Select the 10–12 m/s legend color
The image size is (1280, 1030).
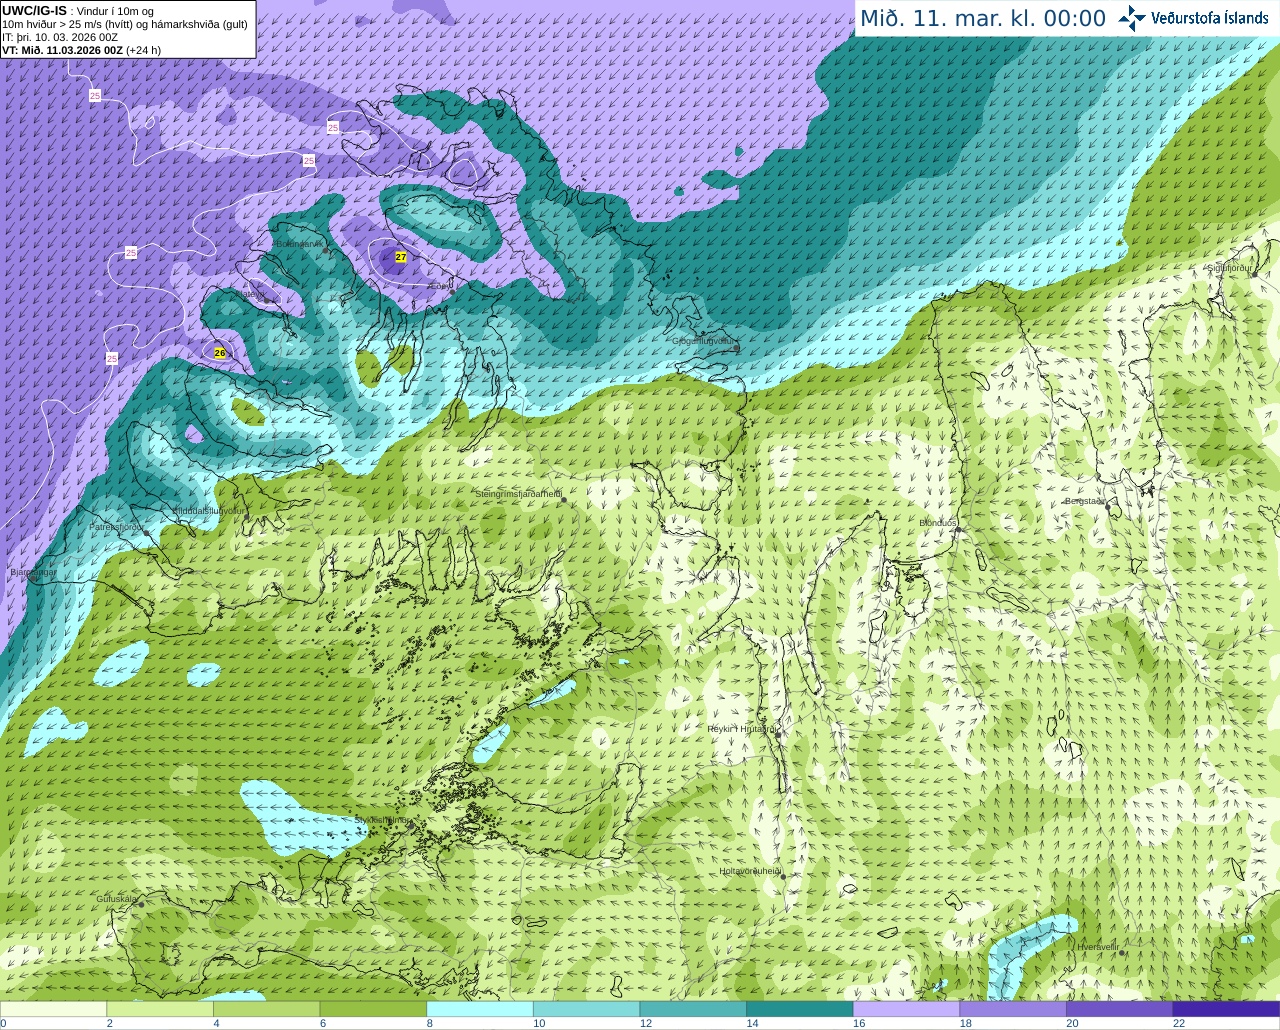click(x=586, y=1009)
